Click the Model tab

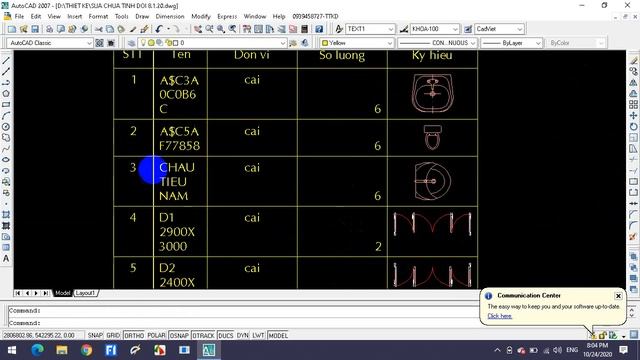tap(62, 293)
